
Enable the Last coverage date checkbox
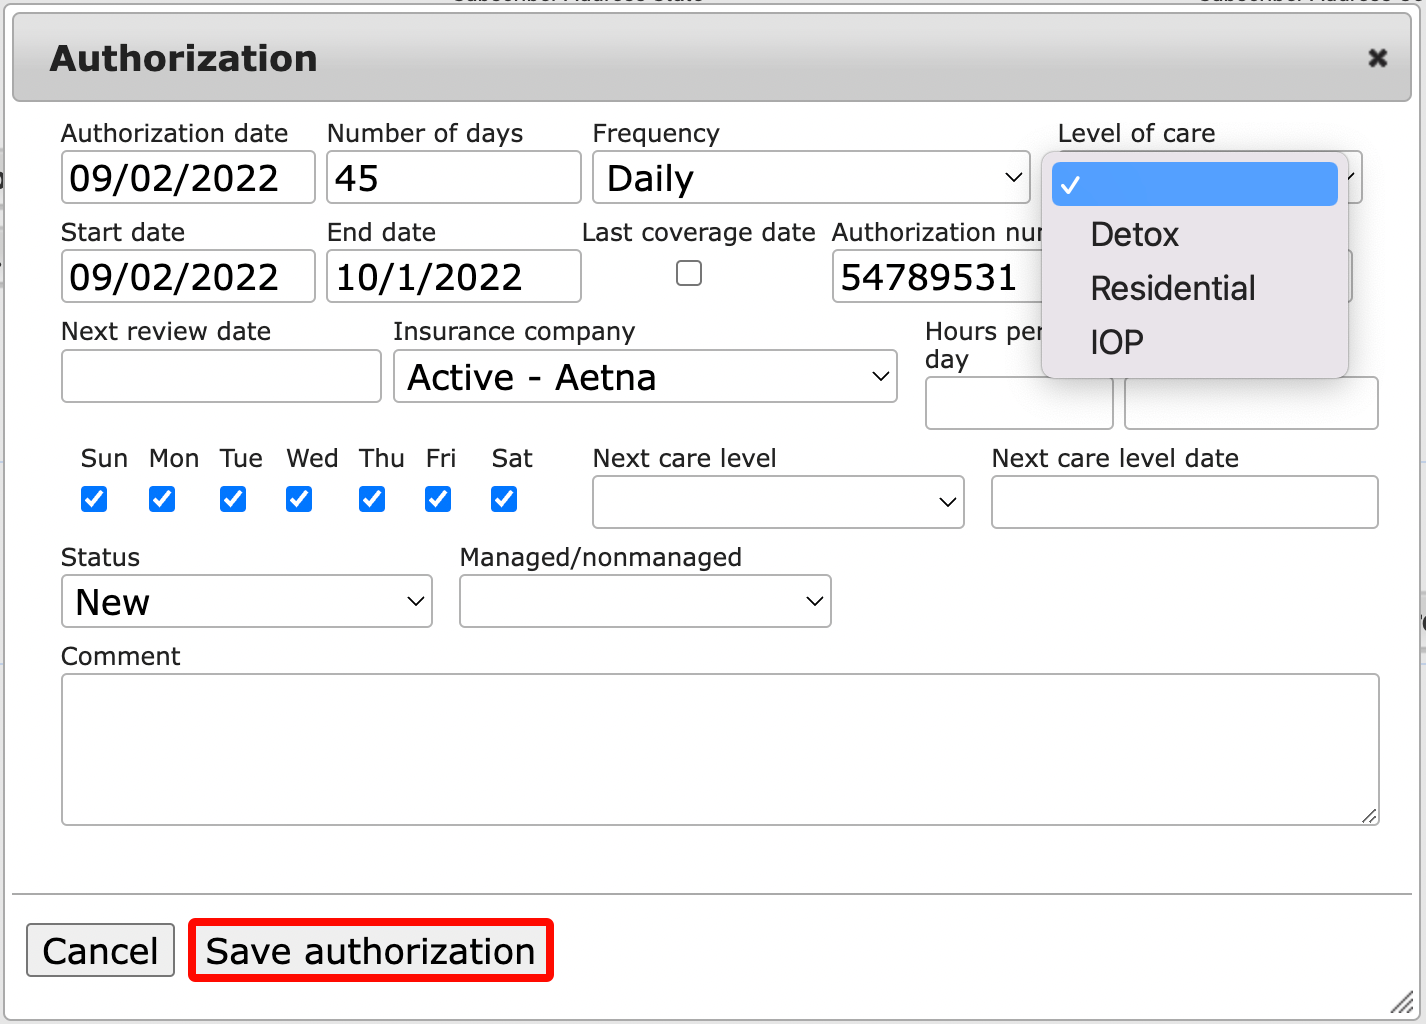[x=689, y=274]
